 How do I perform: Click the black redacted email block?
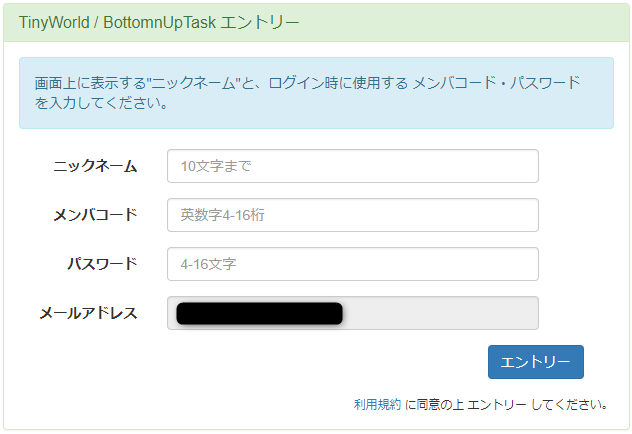(259, 313)
